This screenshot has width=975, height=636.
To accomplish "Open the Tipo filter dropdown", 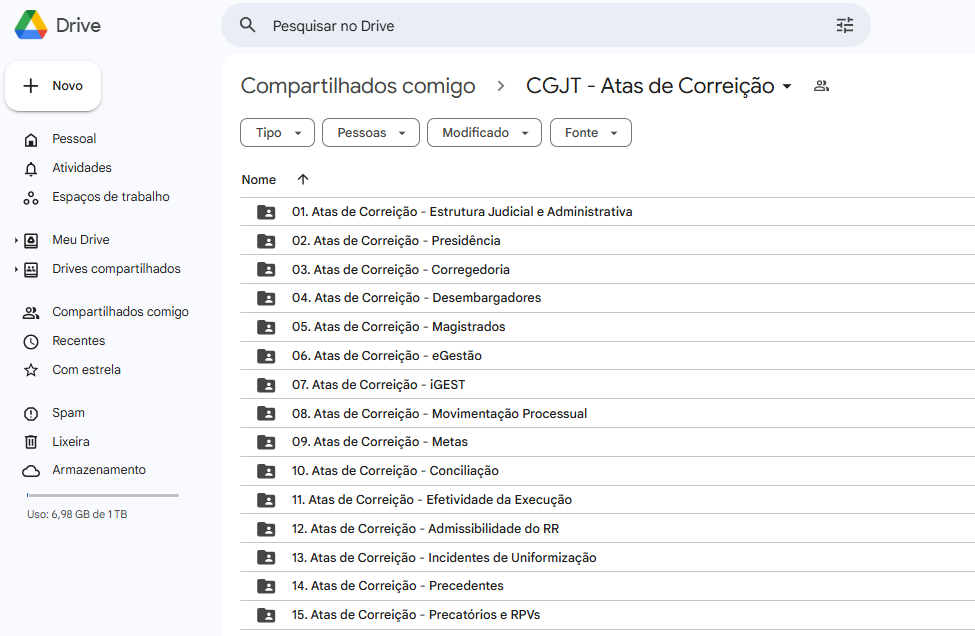I will click(x=277, y=133).
